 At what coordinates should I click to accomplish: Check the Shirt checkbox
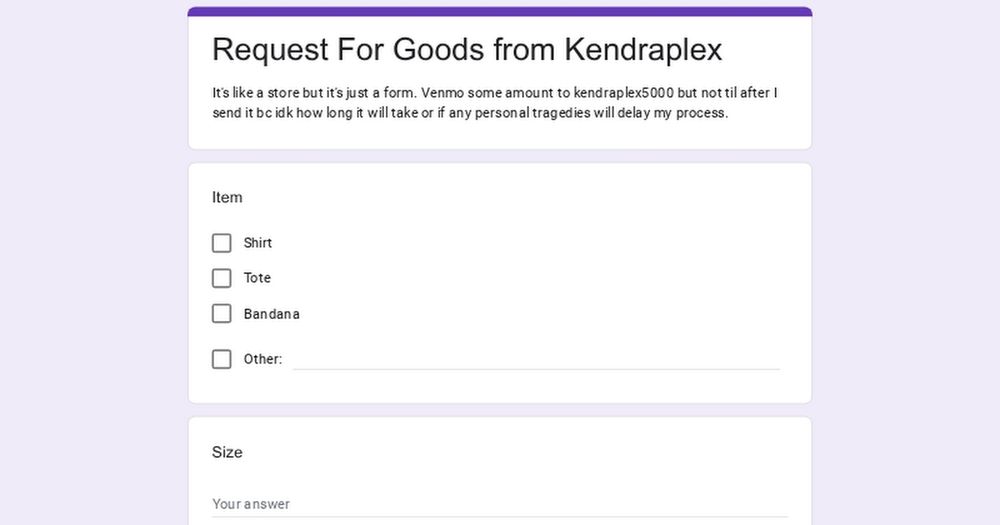click(222, 243)
